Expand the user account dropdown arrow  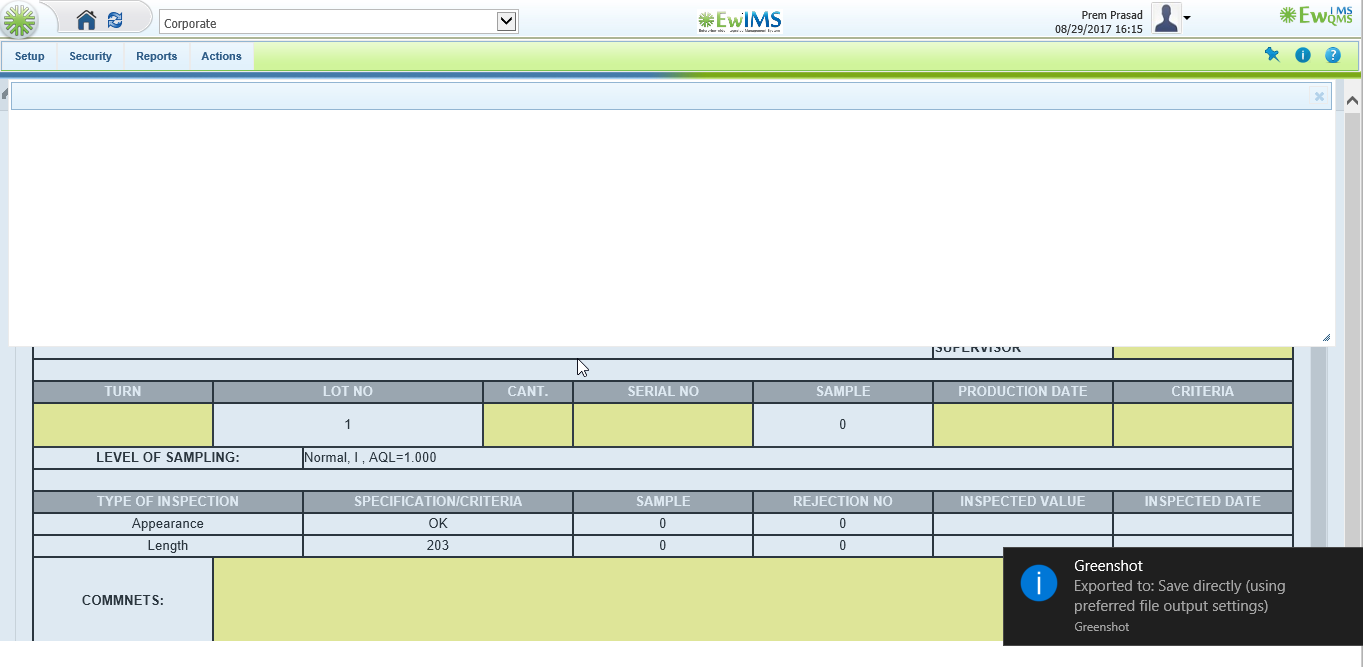pos(1187,18)
